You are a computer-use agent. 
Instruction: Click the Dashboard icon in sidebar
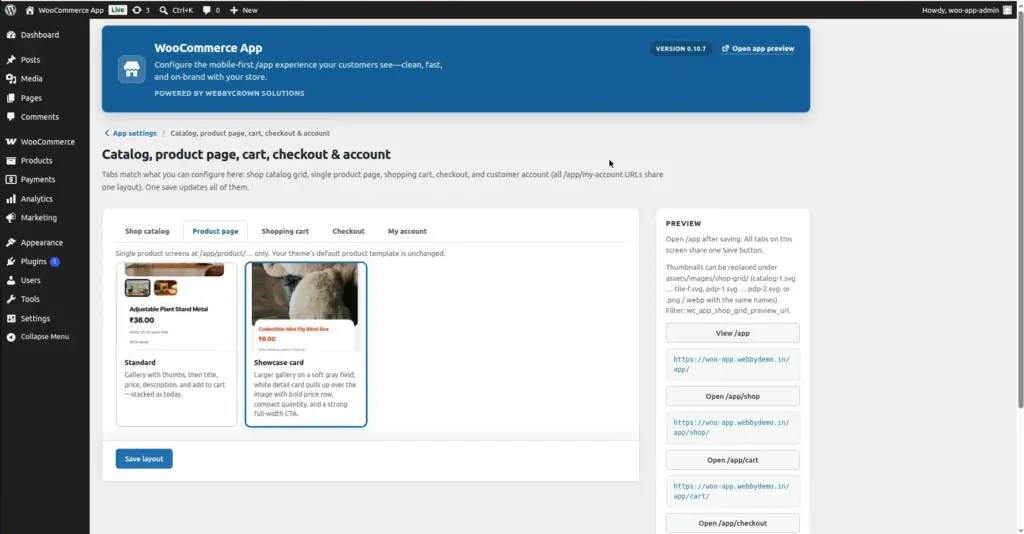(11, 35)
